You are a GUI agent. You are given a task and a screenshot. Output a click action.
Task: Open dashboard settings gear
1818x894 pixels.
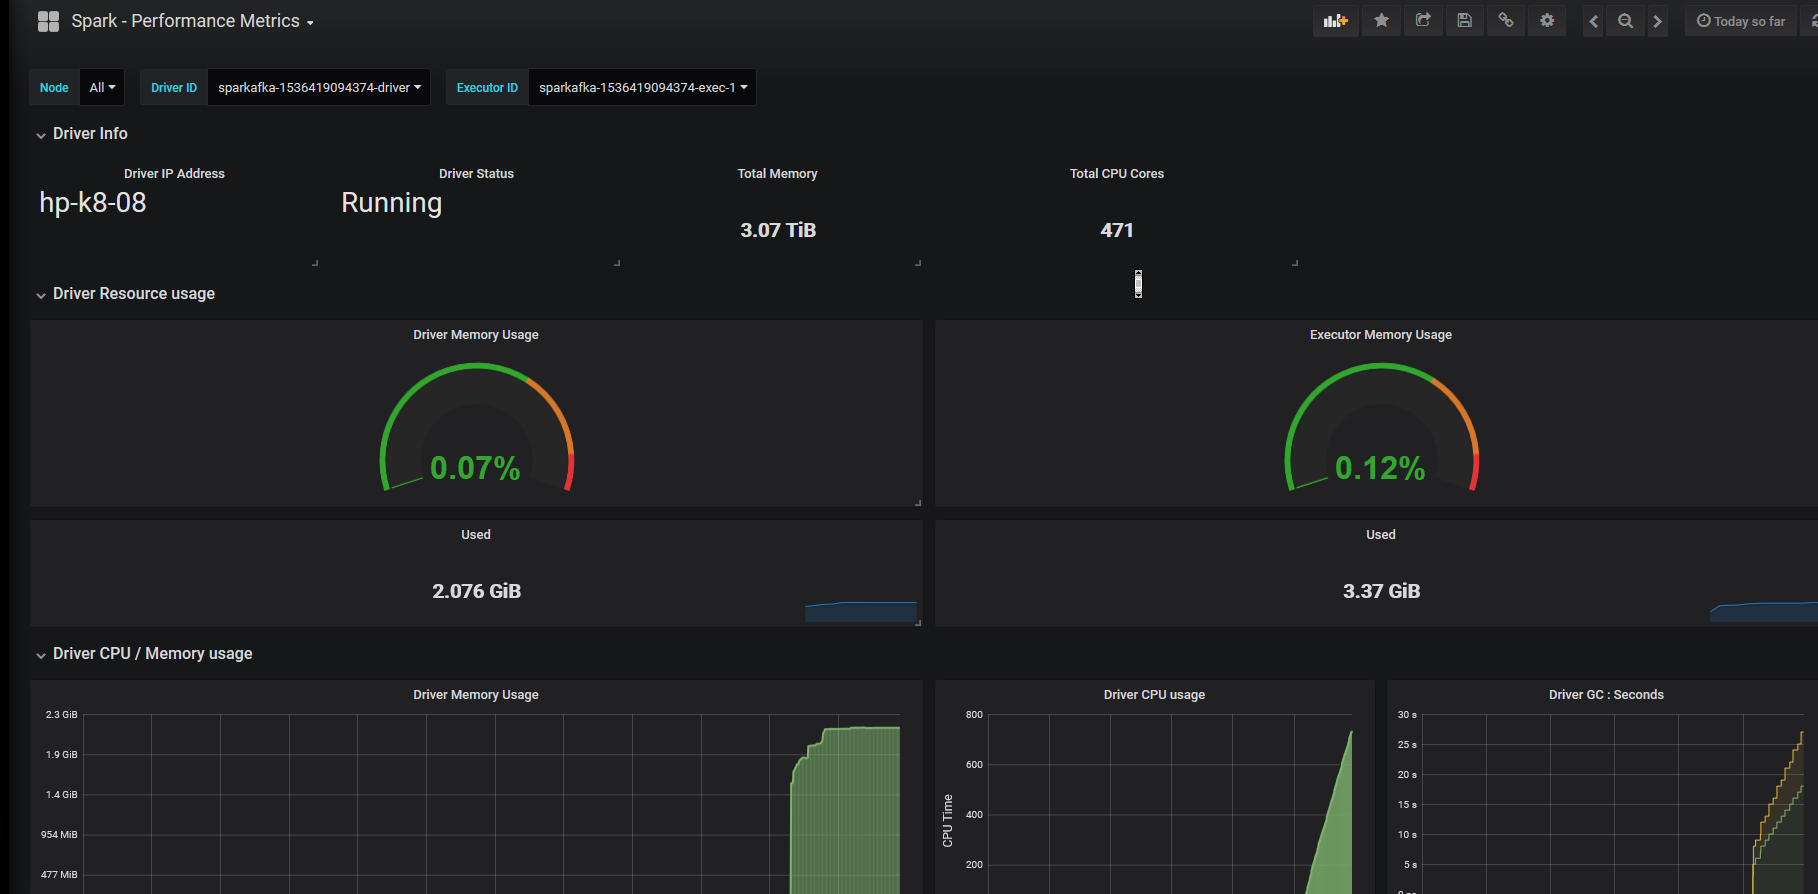point(1547,21)
